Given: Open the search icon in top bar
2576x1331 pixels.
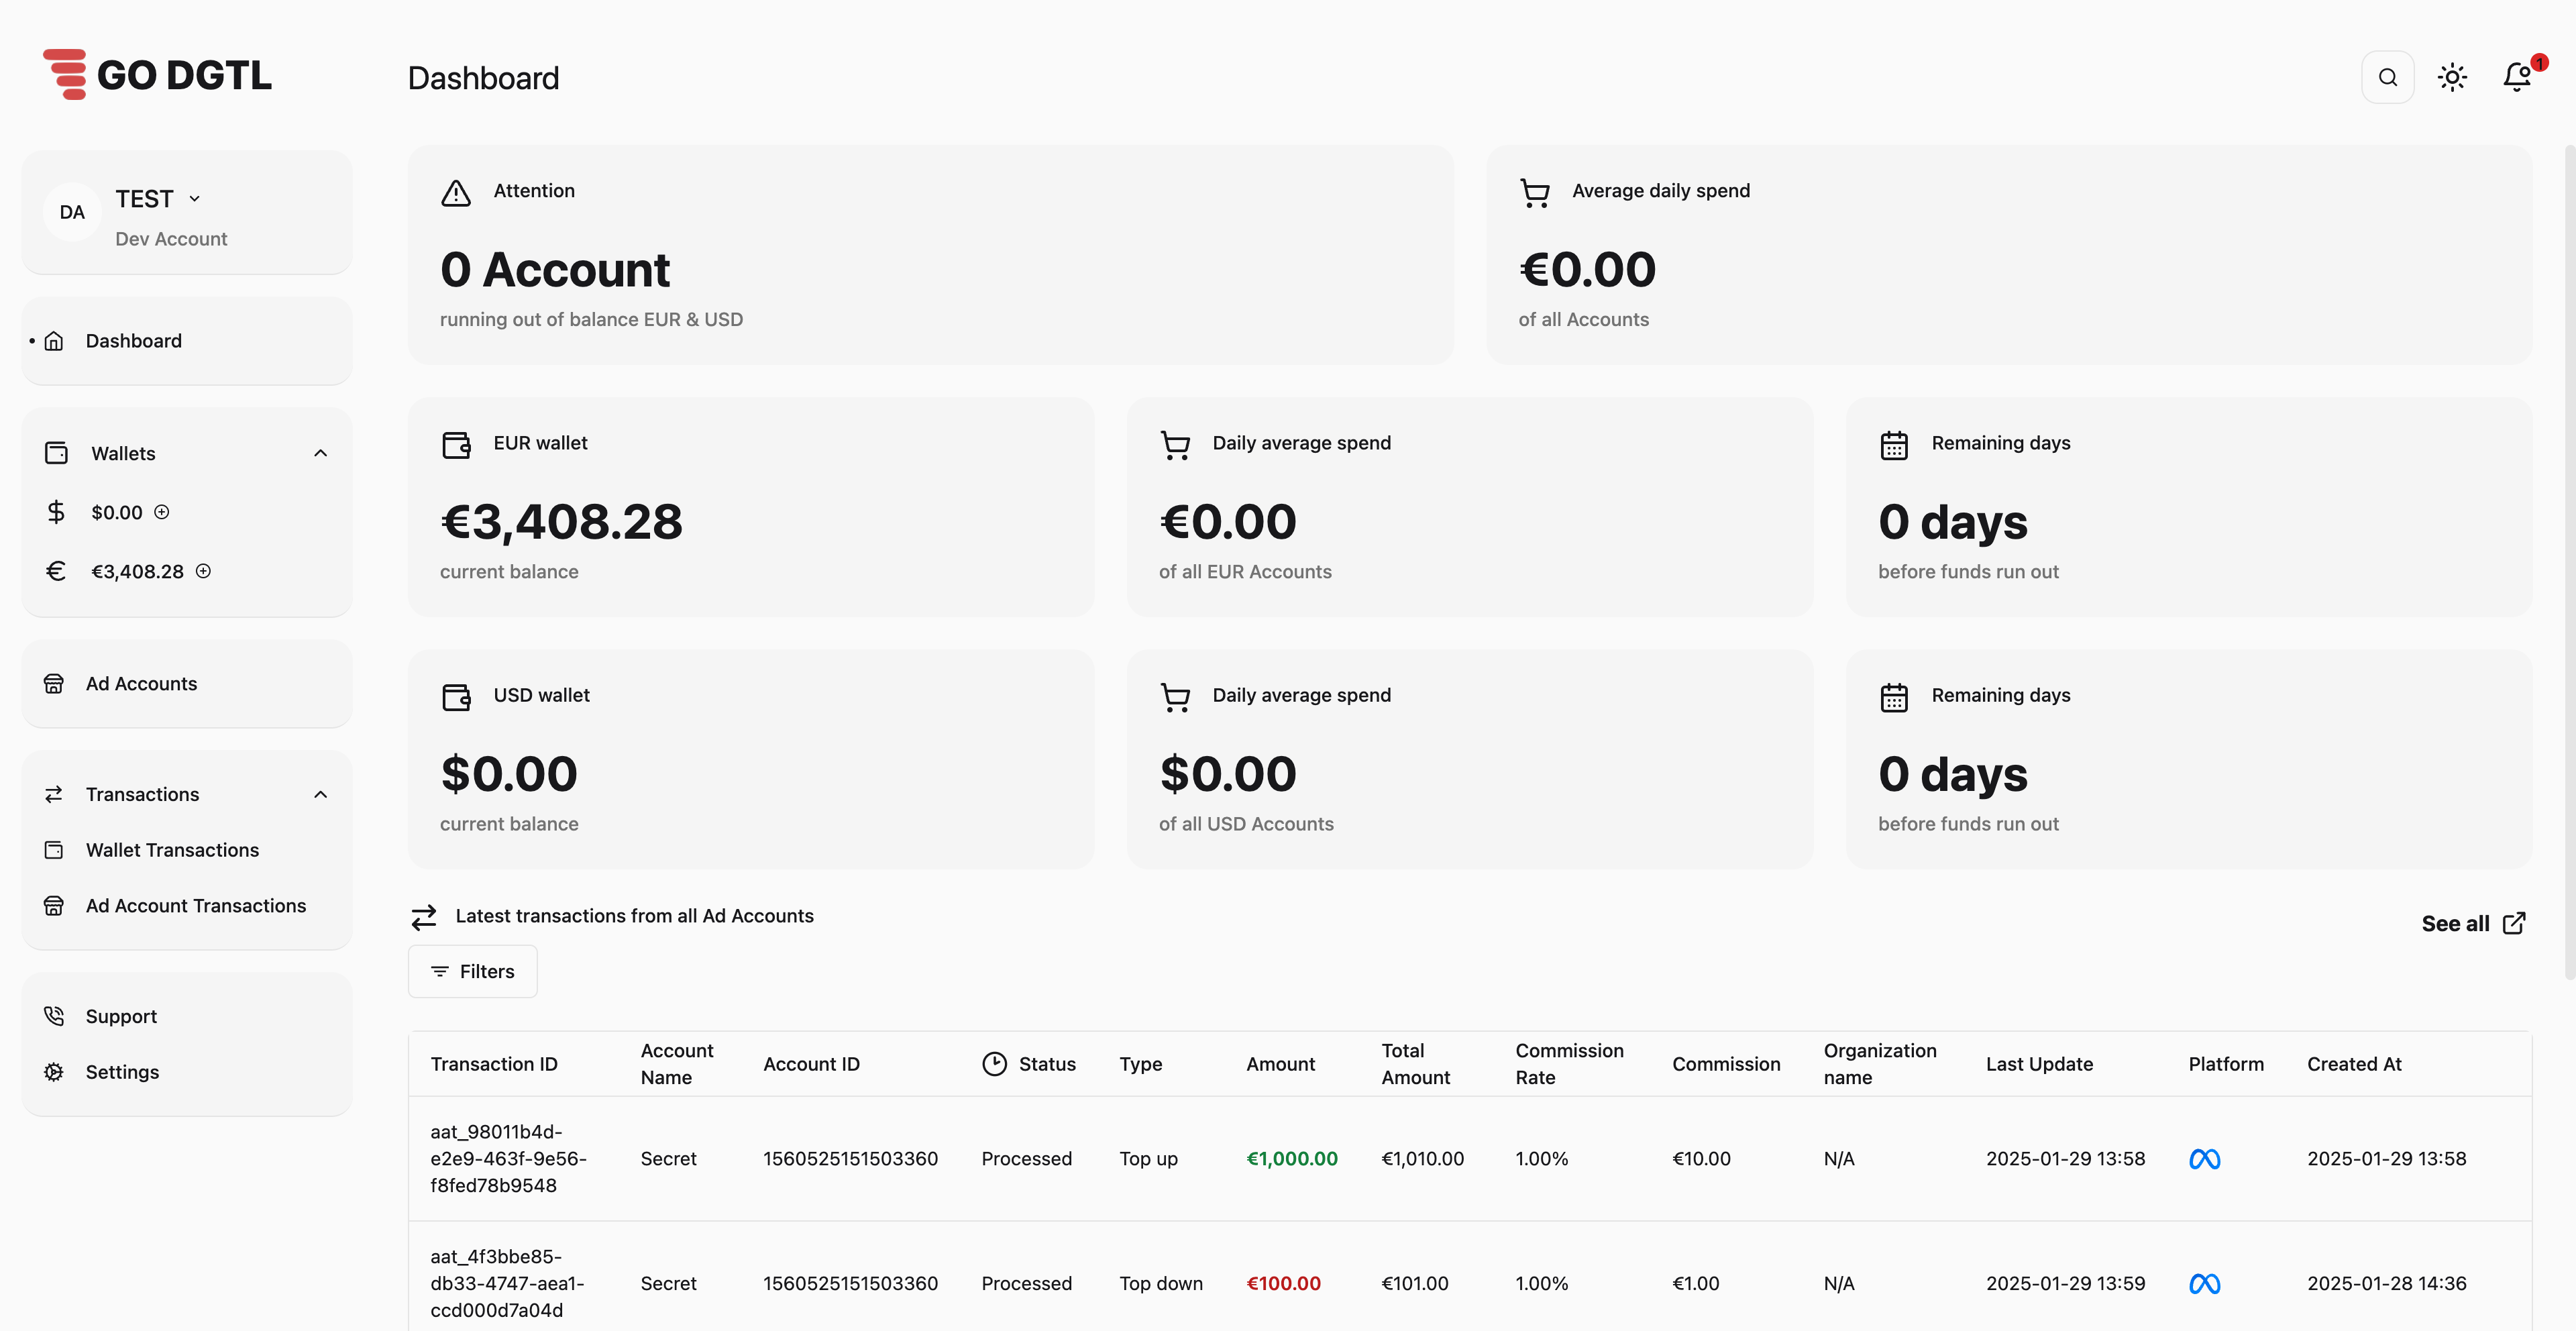Looking at the screenshot, I should coord(2388,76).
